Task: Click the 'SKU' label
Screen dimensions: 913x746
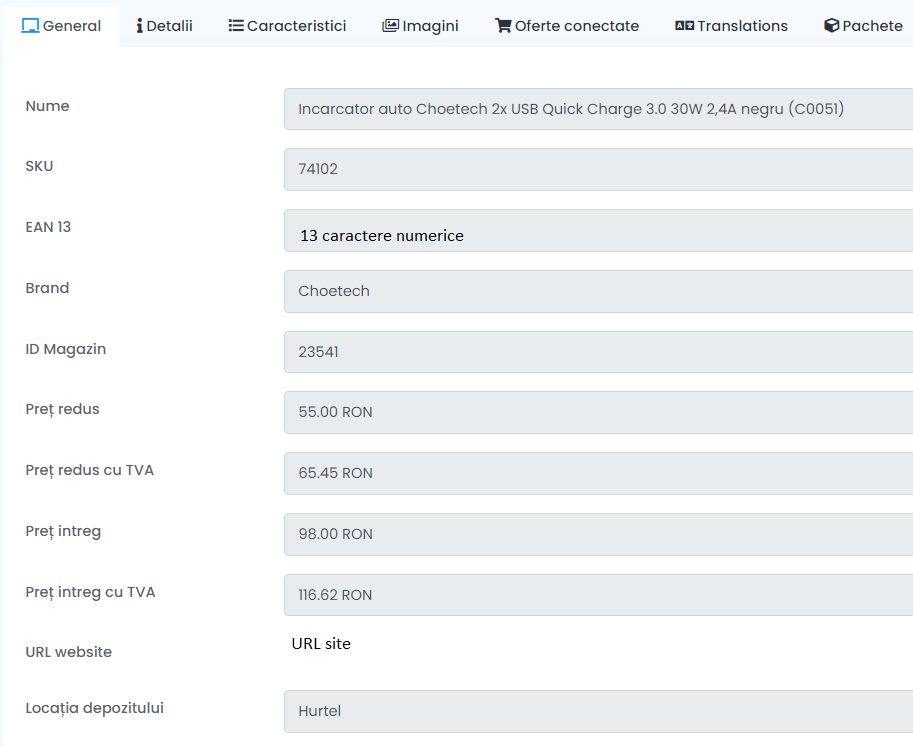Action: (39, 166)
